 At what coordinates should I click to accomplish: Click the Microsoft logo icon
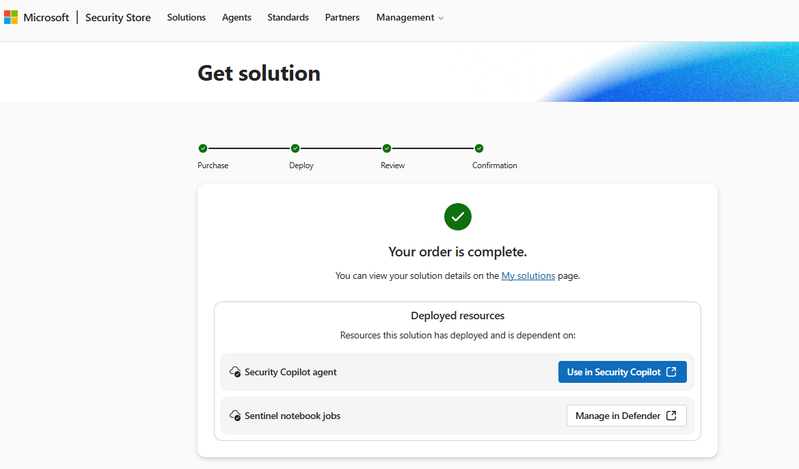(x=11, y=17)
